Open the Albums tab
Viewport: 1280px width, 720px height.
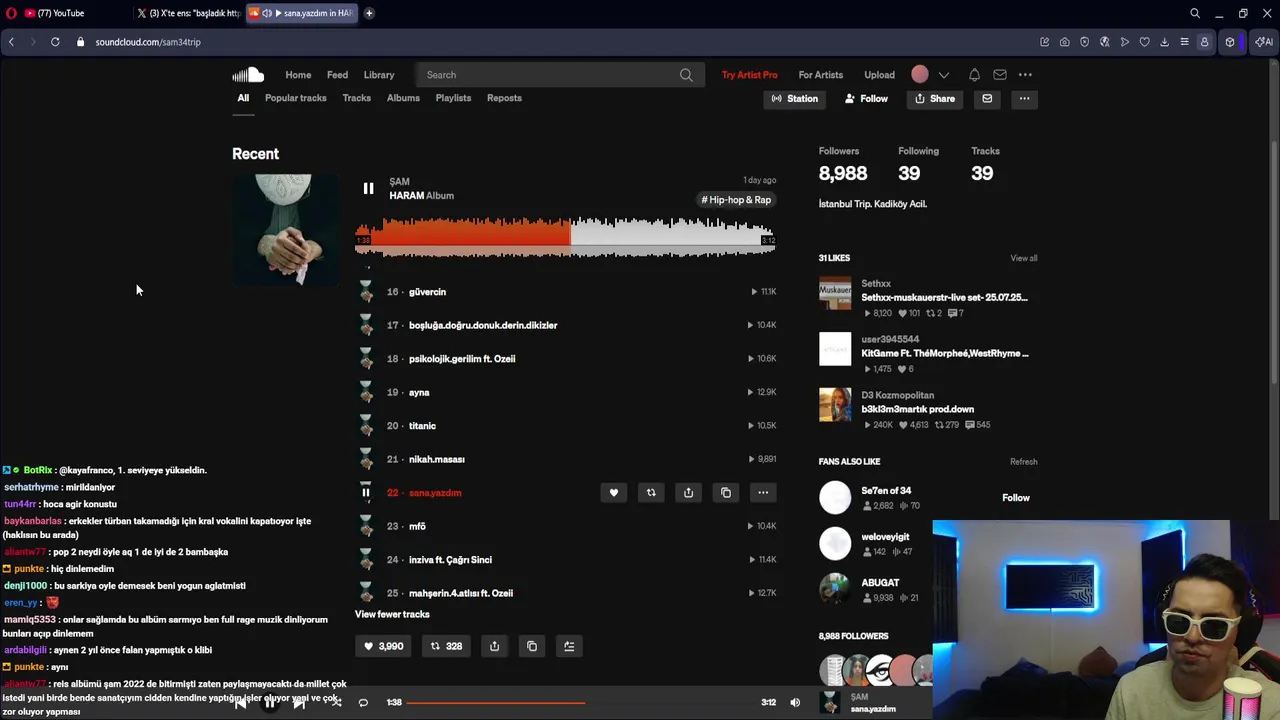point(403,98)
